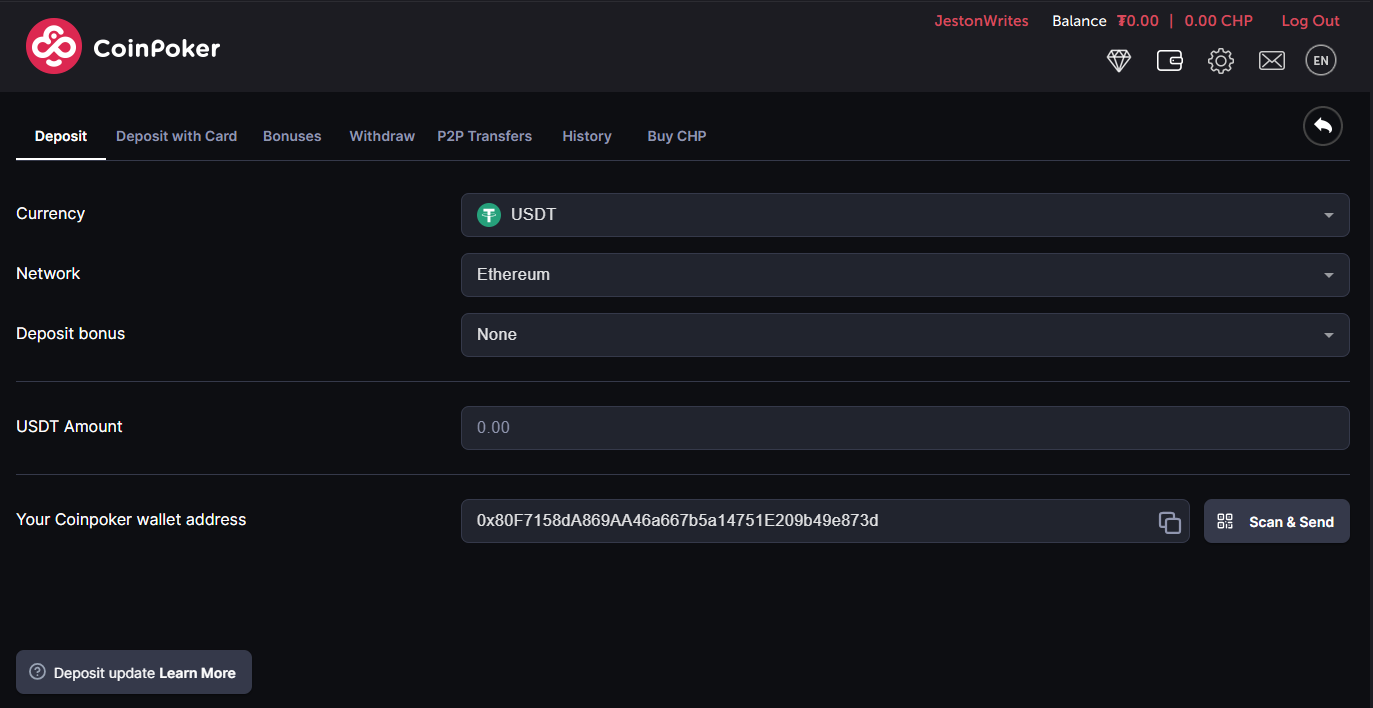Click the Network label
Image resolution: width=1373 pixels, height=708 pixels.
tap(48, 274)
